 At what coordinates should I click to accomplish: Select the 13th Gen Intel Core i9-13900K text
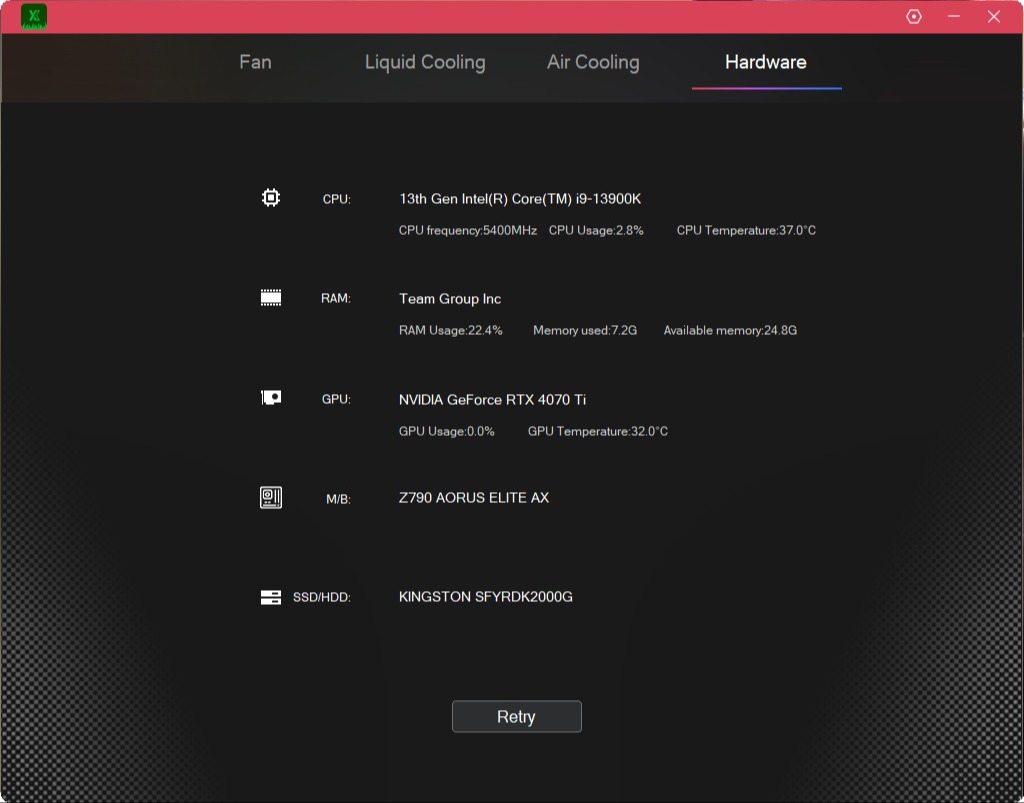(x=520, y=198)
